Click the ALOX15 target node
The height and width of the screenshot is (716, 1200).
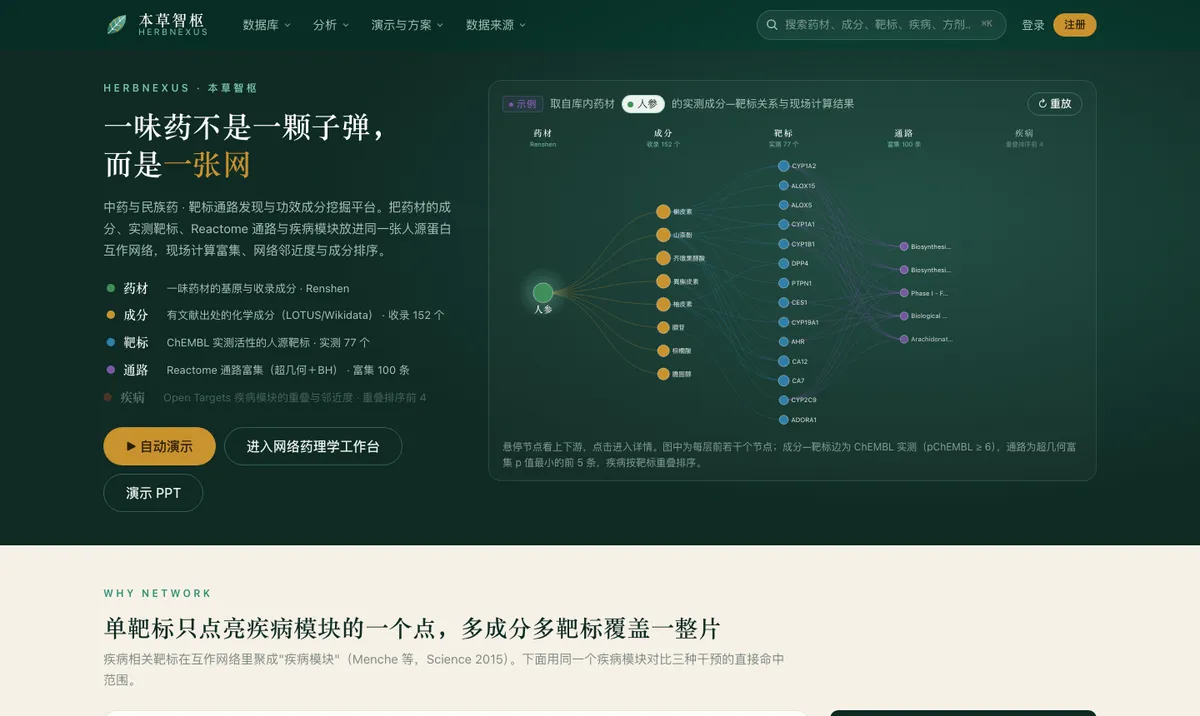(784, 186)
